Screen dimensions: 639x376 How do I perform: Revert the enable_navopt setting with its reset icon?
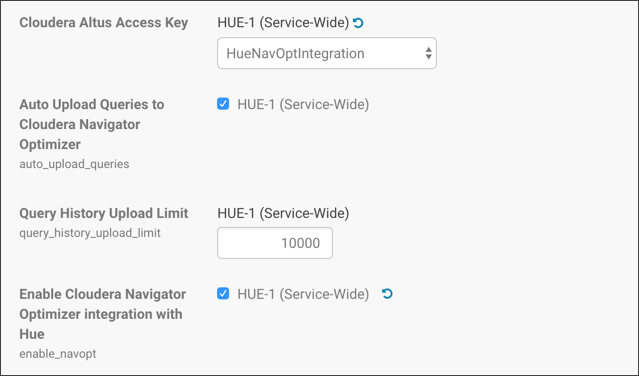pos(387,294)
